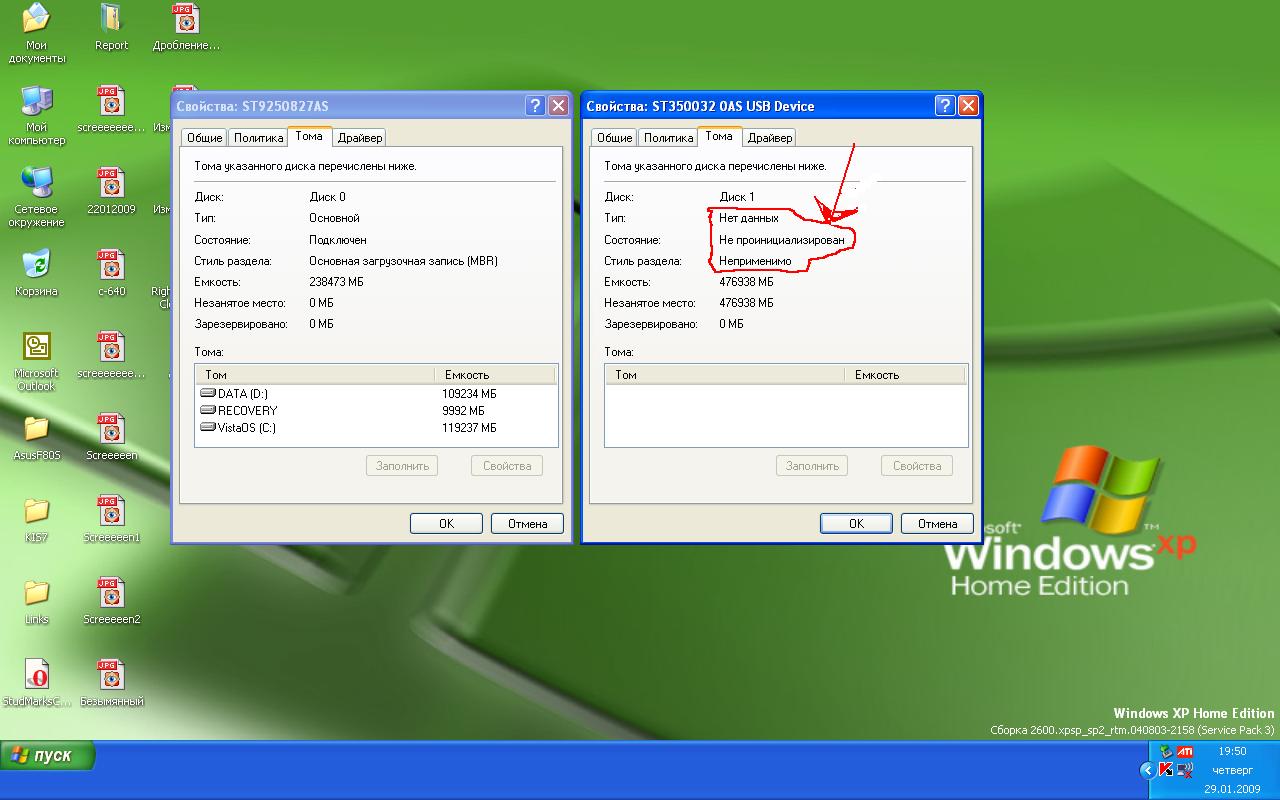Switch to Драйвер tab in ST9250827AS window
The height and width of the screenshot is (800, 1280).
click(358, 138)
